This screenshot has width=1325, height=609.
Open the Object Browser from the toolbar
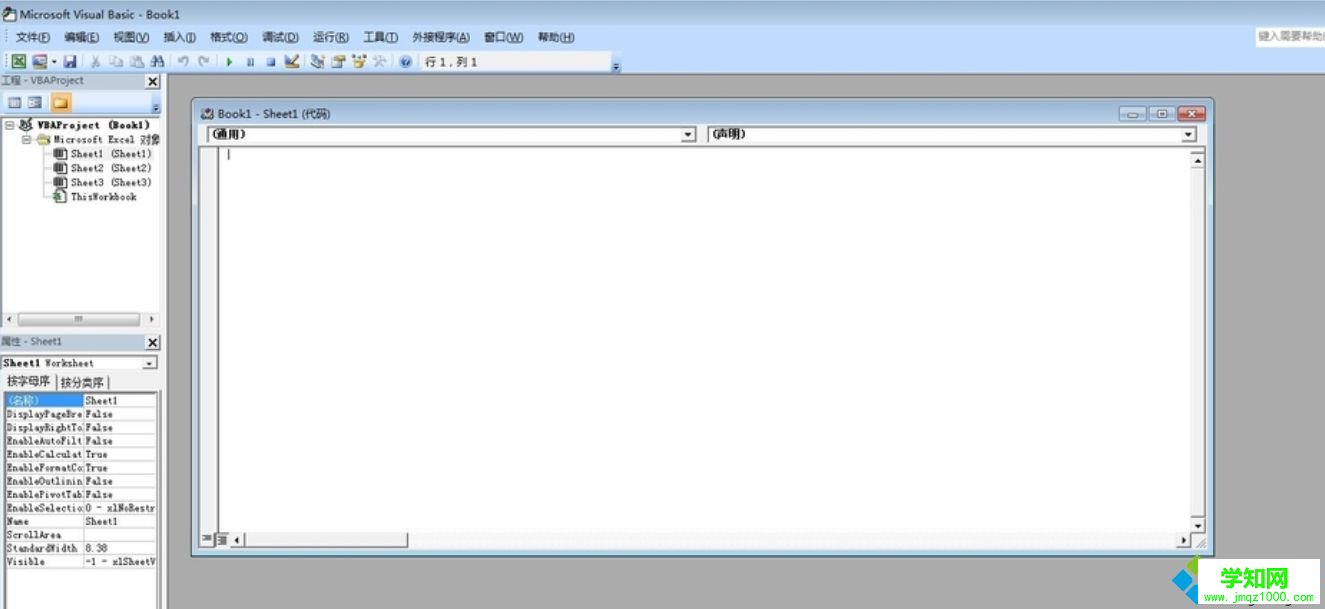[360, 61]
